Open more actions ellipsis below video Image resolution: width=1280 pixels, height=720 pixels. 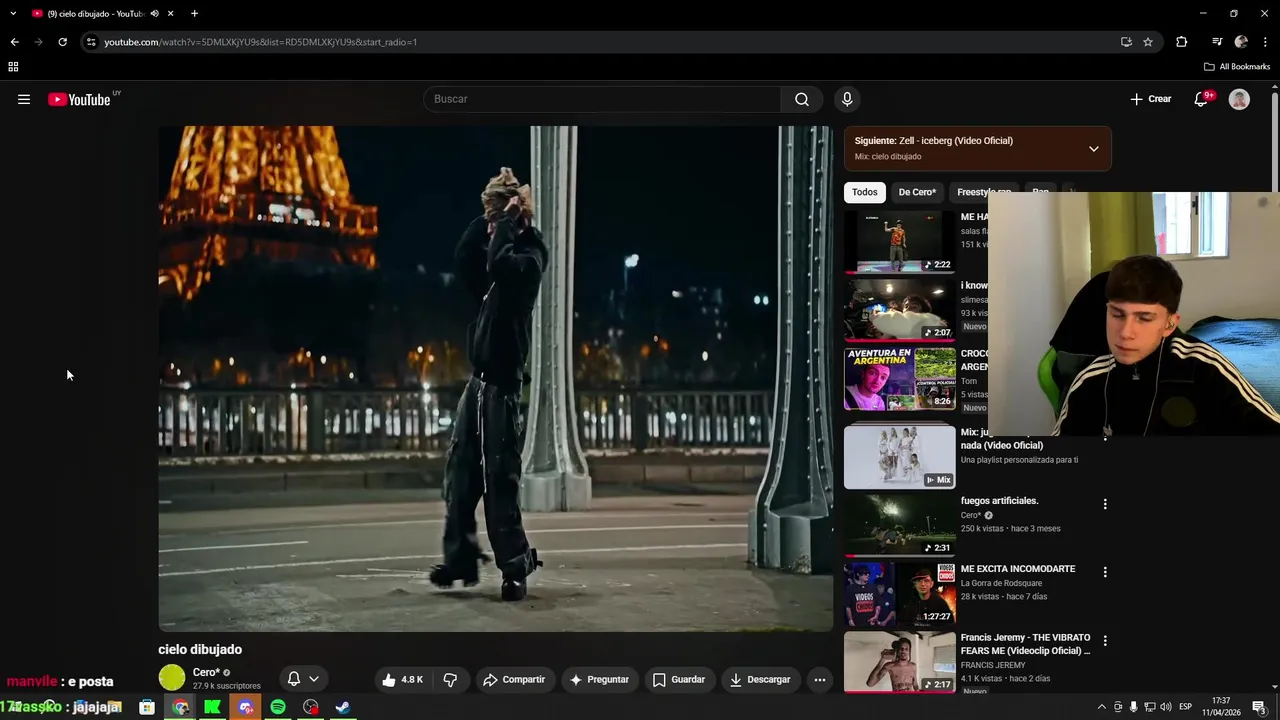pyautogui.click(x=819, y=679)
